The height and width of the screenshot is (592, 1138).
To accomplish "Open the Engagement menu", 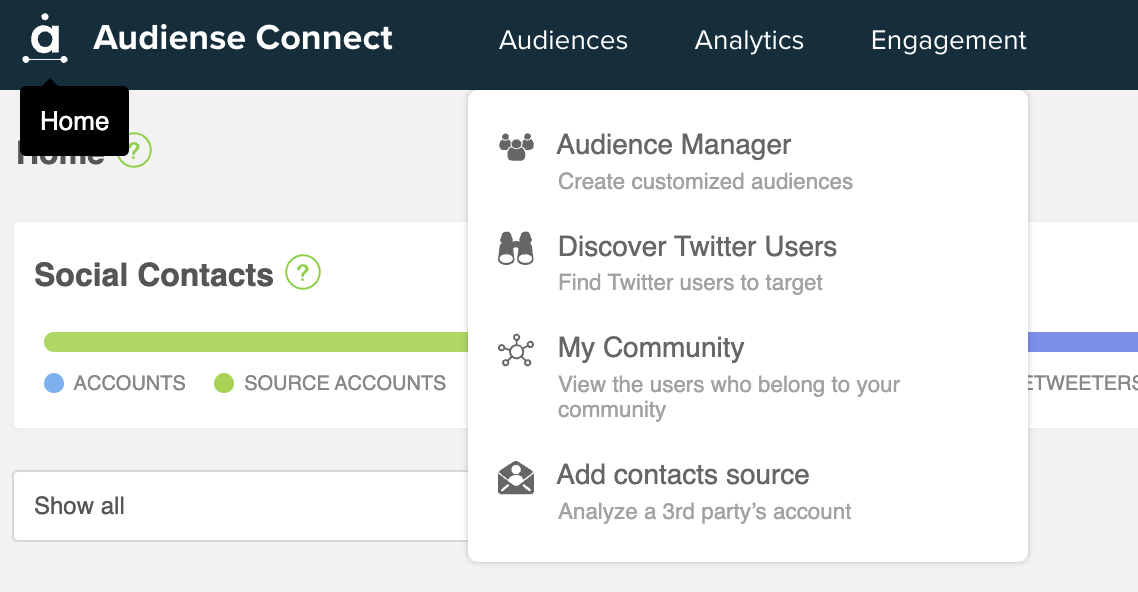I will [949, 40].
